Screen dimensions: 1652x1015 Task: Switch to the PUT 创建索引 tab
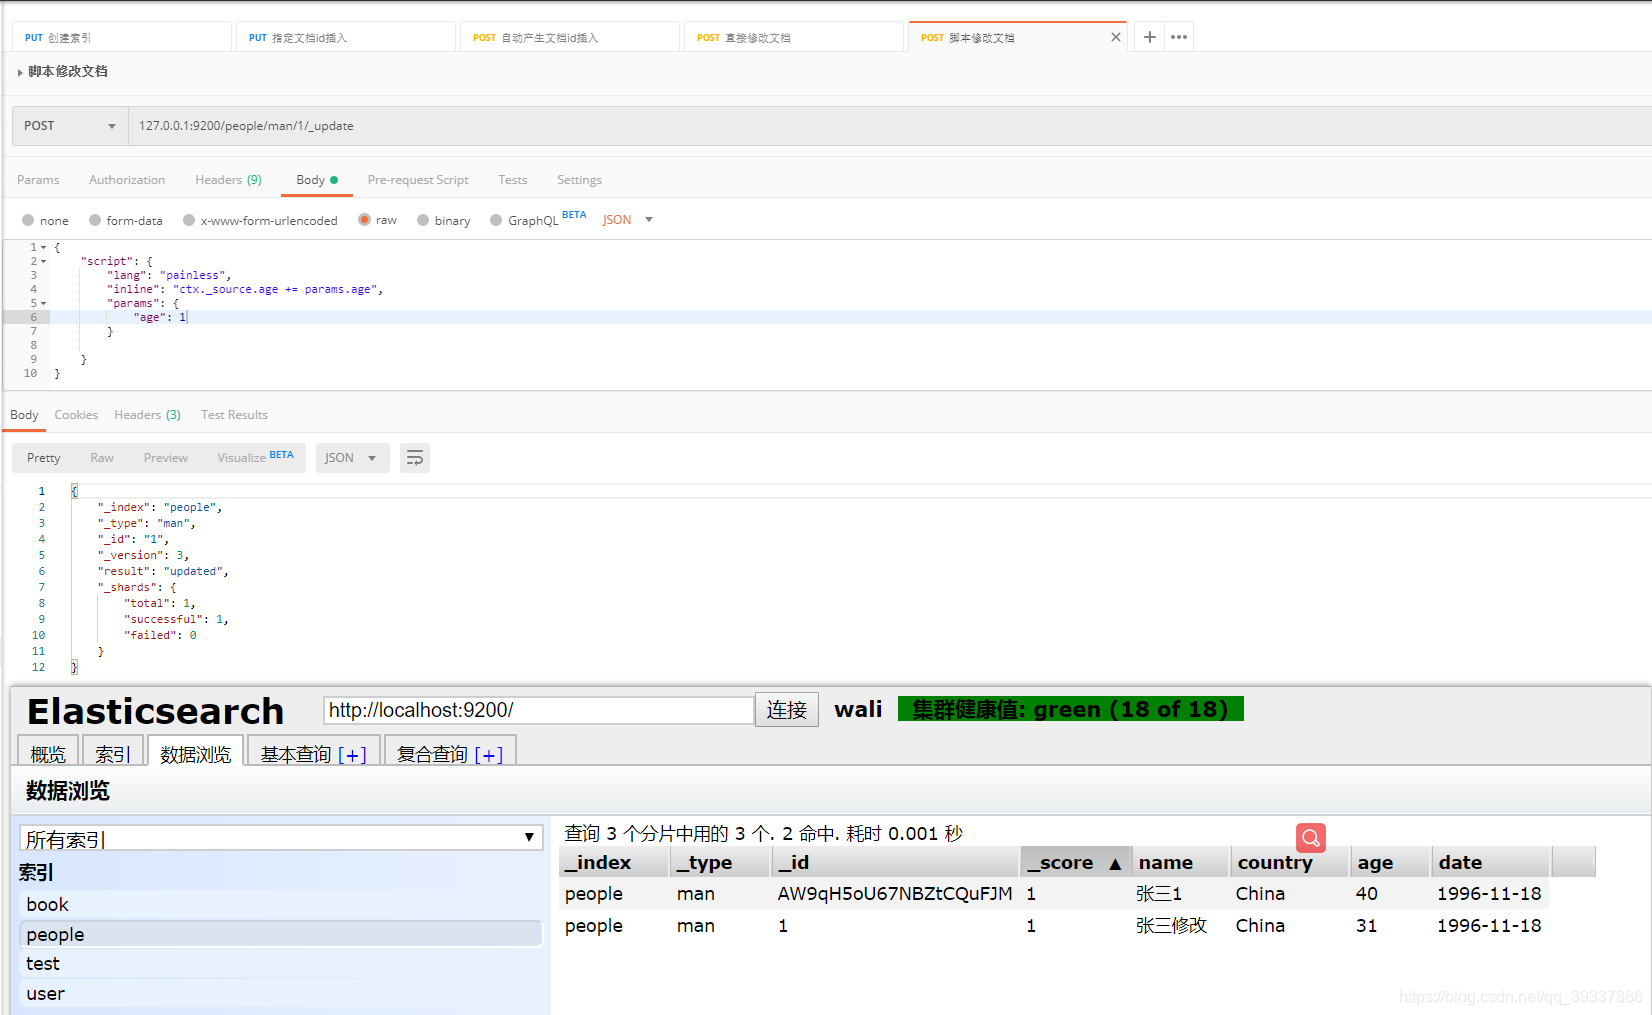coord(122,37)
